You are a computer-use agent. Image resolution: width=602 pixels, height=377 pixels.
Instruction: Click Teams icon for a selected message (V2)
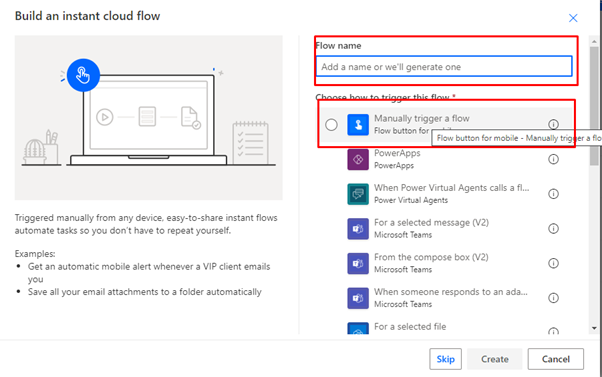(358, 229)
